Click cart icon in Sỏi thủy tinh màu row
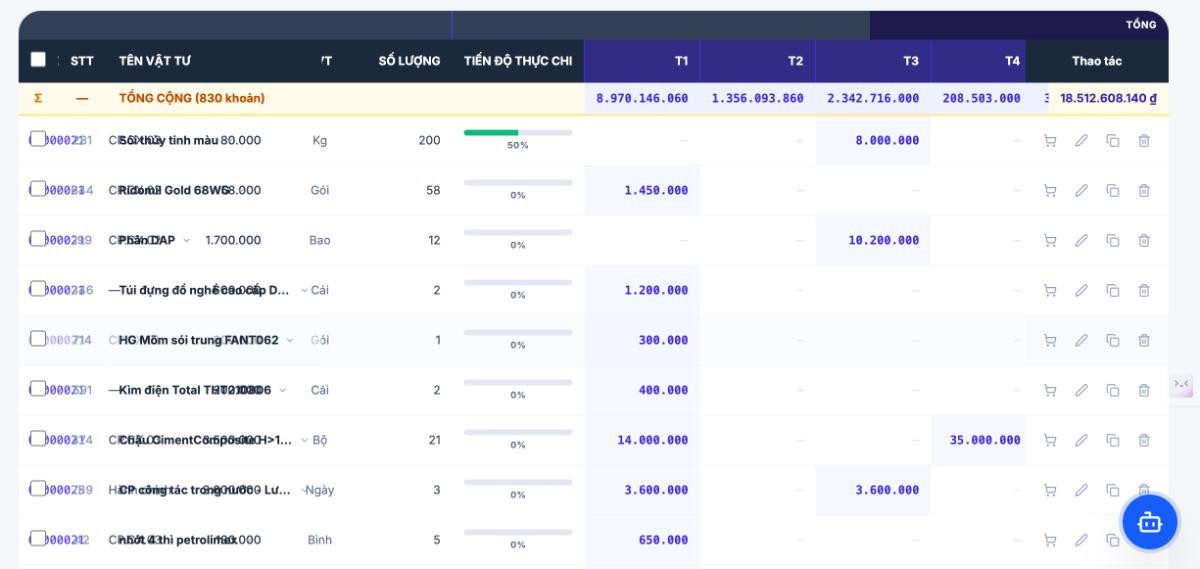This screenshot has height=569, width=1200. 1050,141
